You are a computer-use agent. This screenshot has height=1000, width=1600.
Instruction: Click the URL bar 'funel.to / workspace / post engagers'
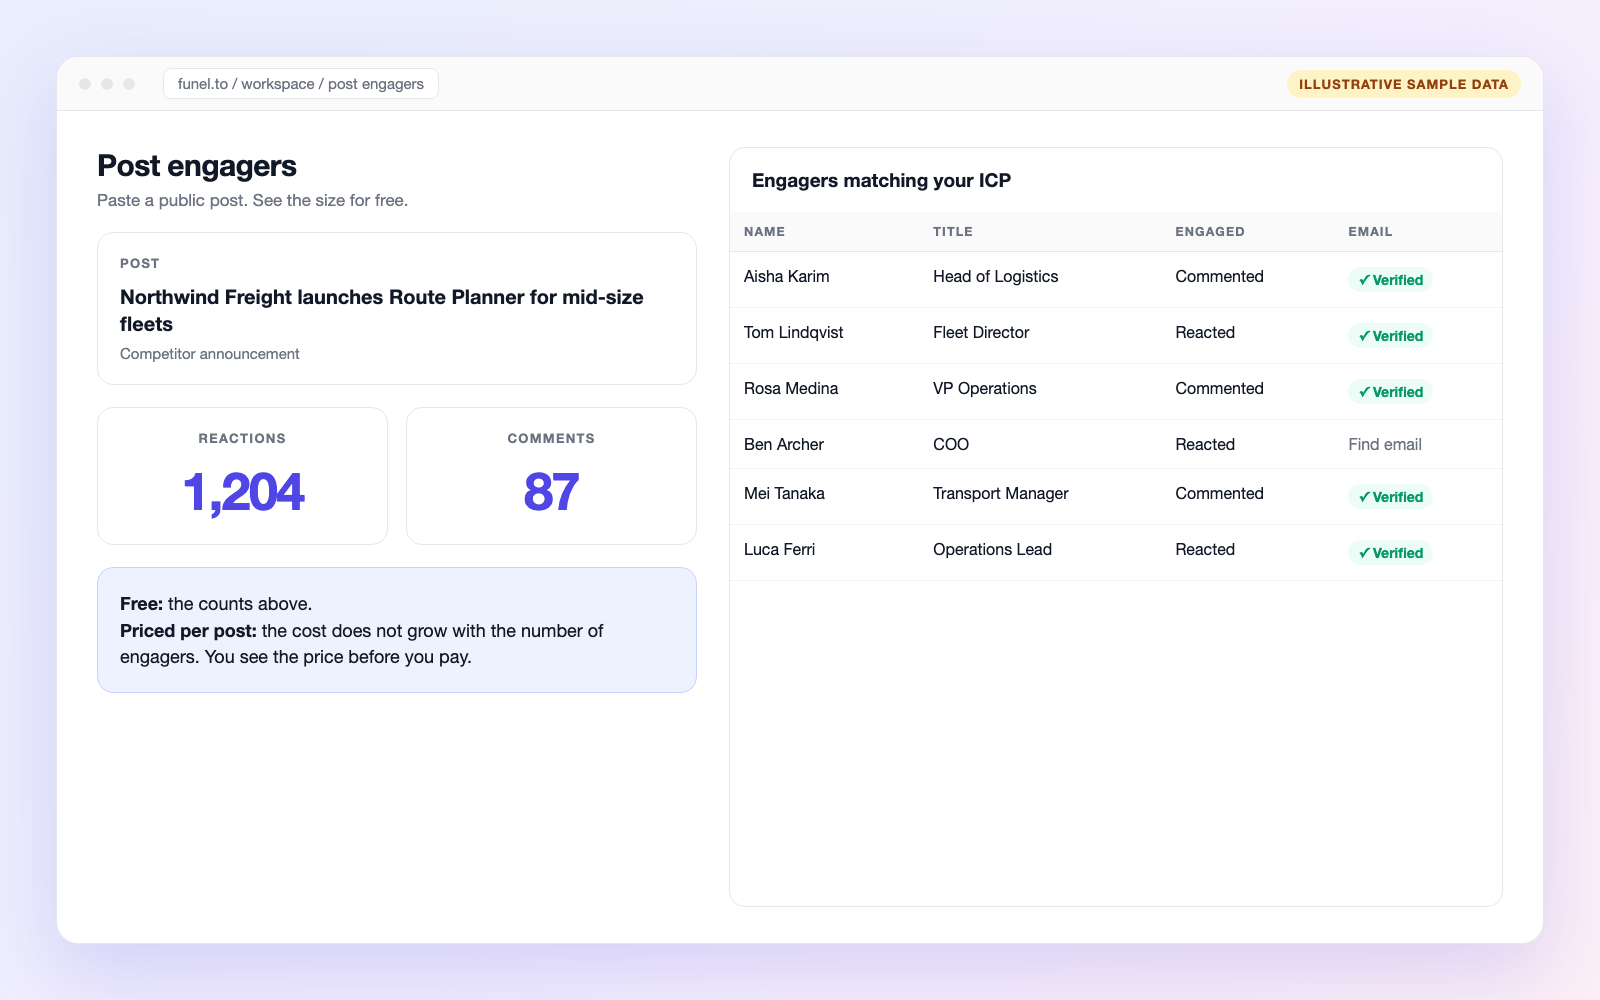[x=300, y=84]
